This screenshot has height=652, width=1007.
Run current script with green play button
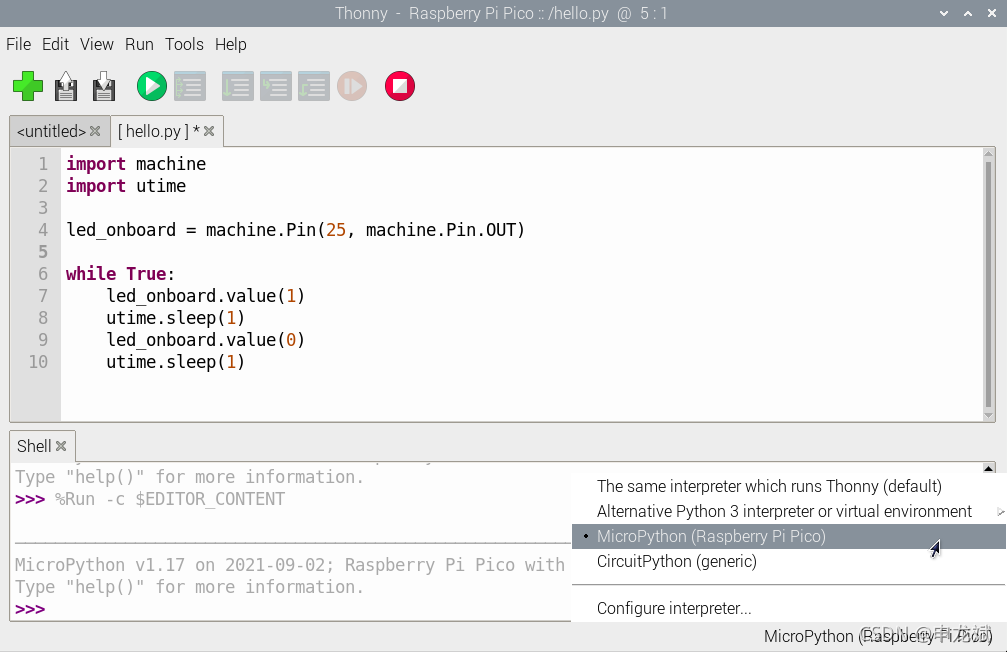(152, 86)
